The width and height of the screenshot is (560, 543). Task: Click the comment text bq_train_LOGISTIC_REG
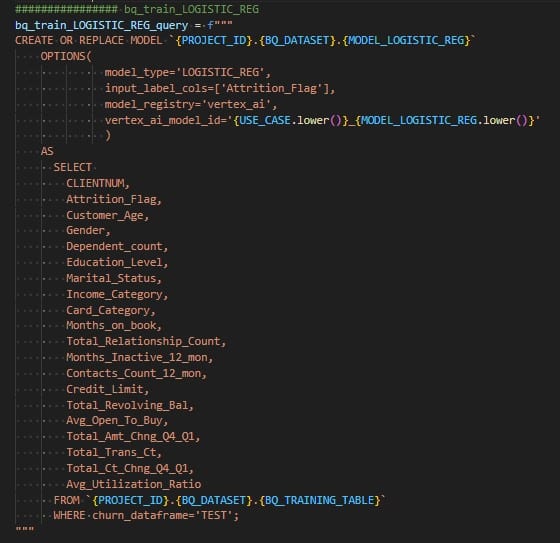[191, 9]
